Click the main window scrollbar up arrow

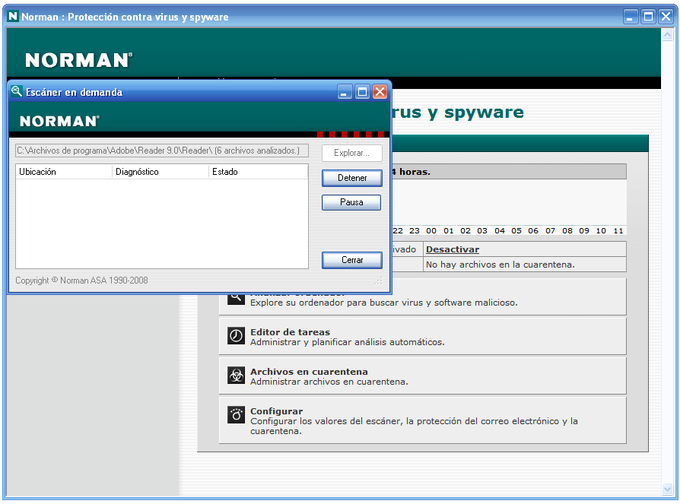tap(667, 35)
